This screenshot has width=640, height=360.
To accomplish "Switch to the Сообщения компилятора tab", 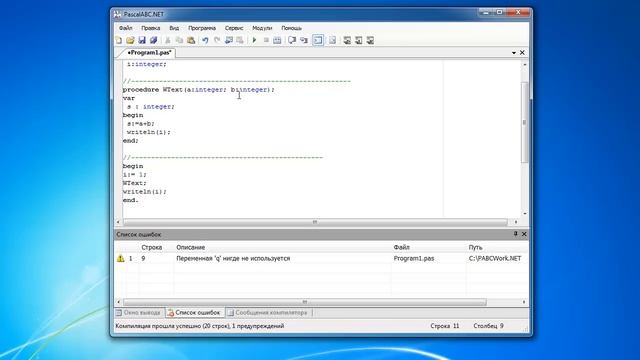I will pyautogui.click(x=268, y=313).
